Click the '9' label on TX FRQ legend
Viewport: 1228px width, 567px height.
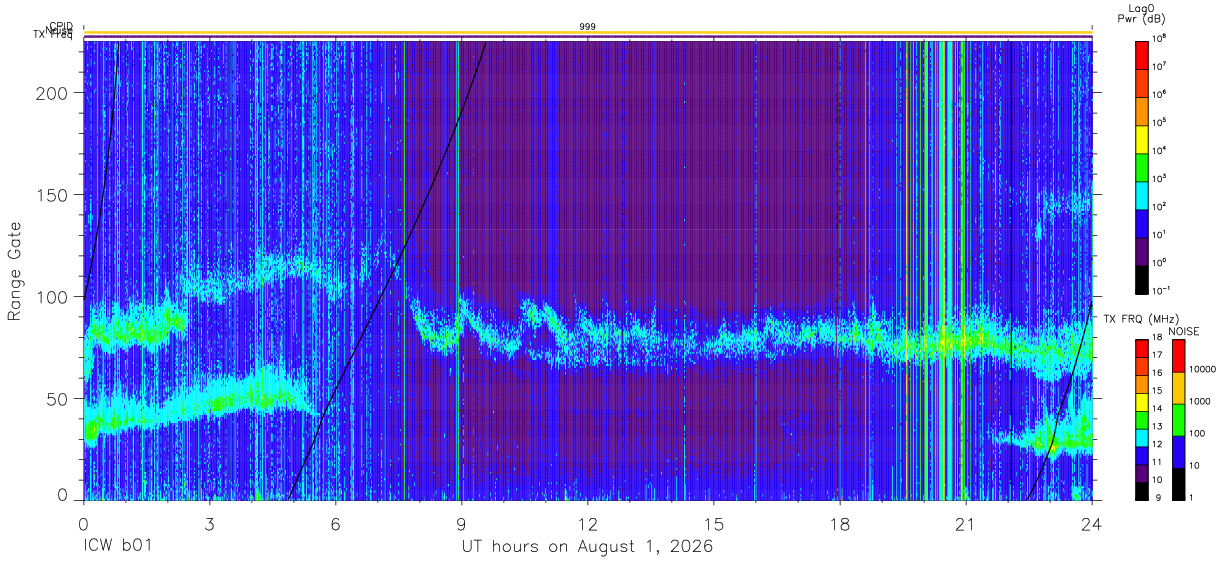coord(1157,499)
